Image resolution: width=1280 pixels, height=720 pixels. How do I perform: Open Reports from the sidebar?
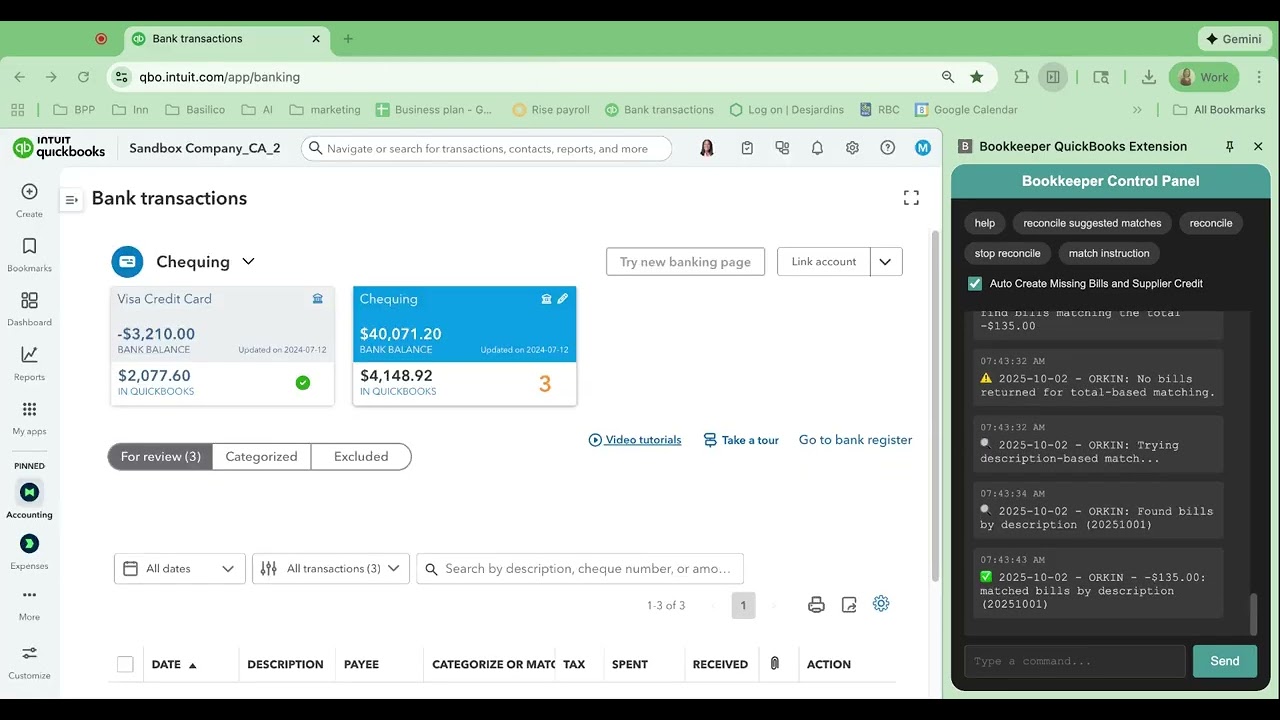point(29,363)
